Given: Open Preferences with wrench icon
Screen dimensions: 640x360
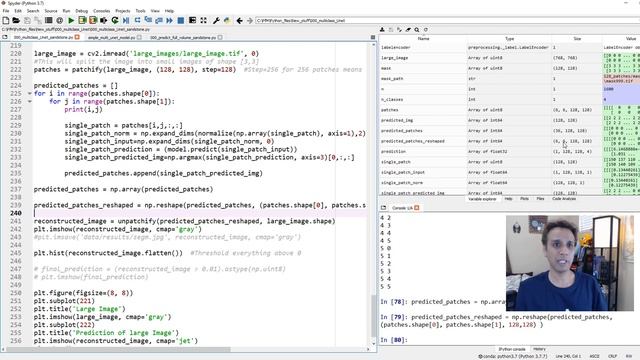Looking at the screenshot, I should pyautogui.click(x=216, y=20).
